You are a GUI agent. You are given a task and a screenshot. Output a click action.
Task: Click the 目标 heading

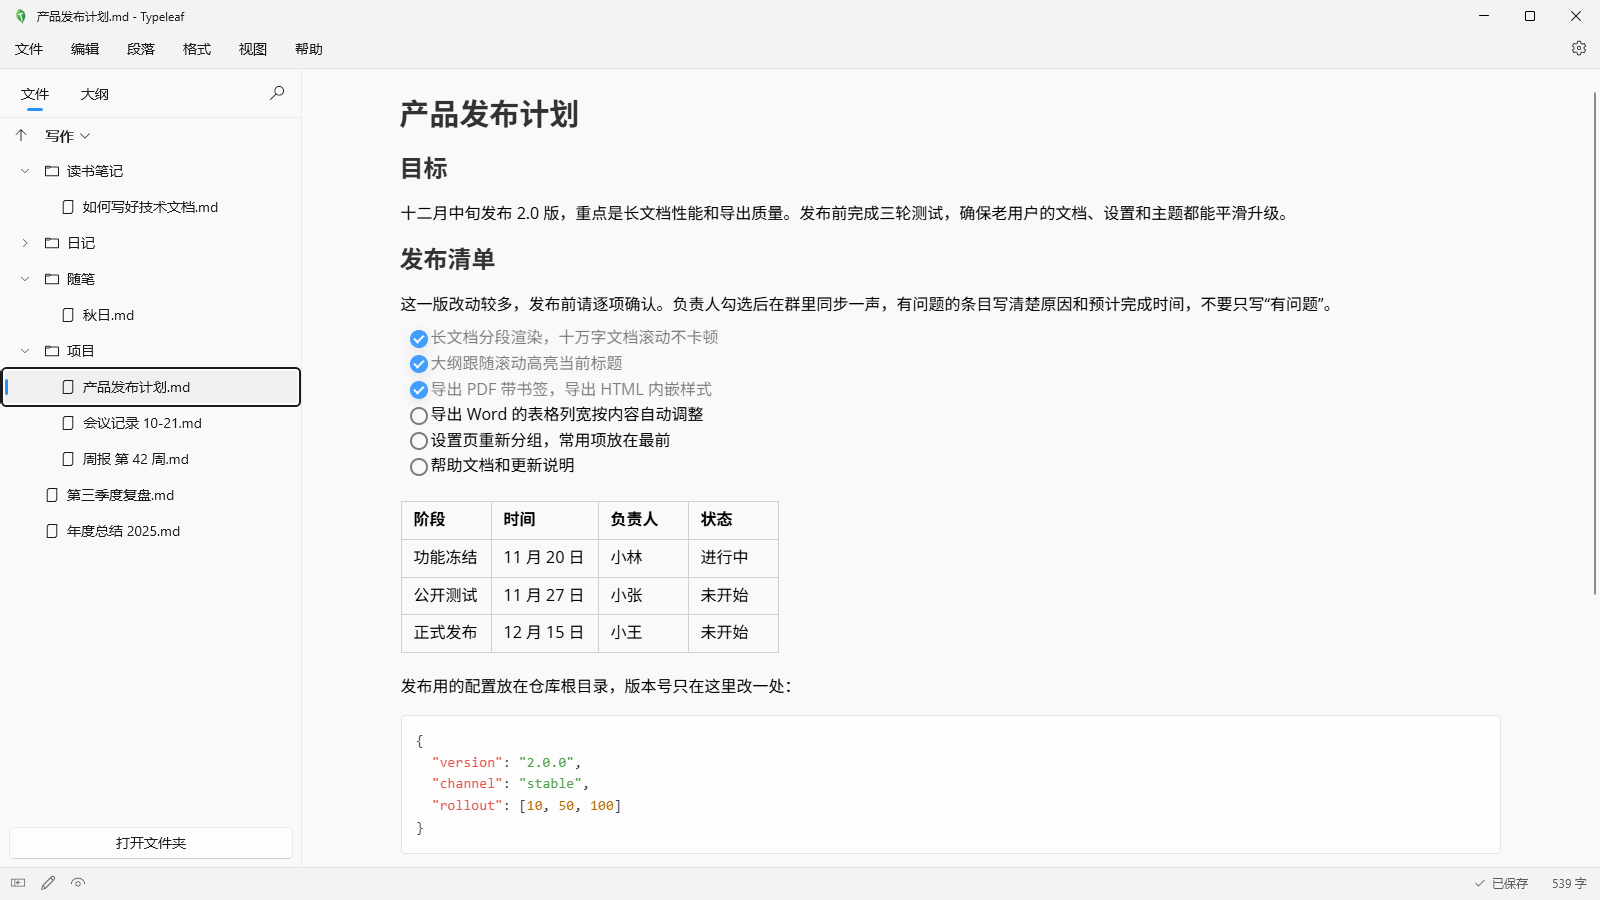(x=424, y=168)
